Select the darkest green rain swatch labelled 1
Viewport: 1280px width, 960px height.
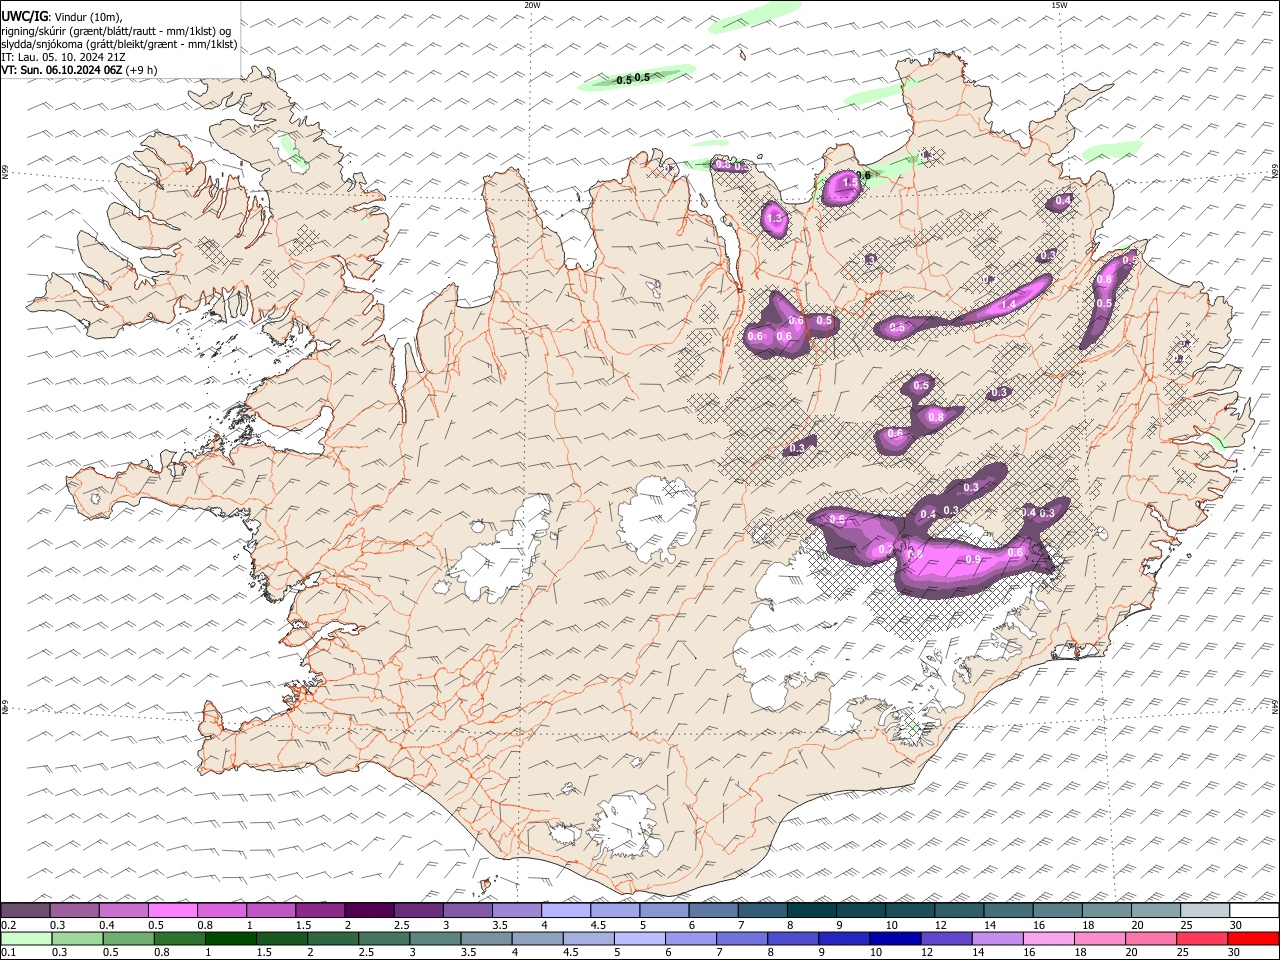tap(230, 938)
